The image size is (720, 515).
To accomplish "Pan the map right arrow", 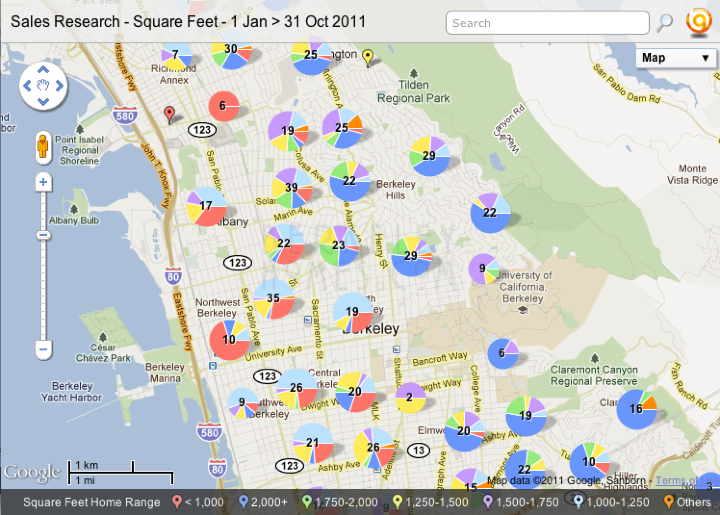I will pyautogui.click(x=59, y=86).
